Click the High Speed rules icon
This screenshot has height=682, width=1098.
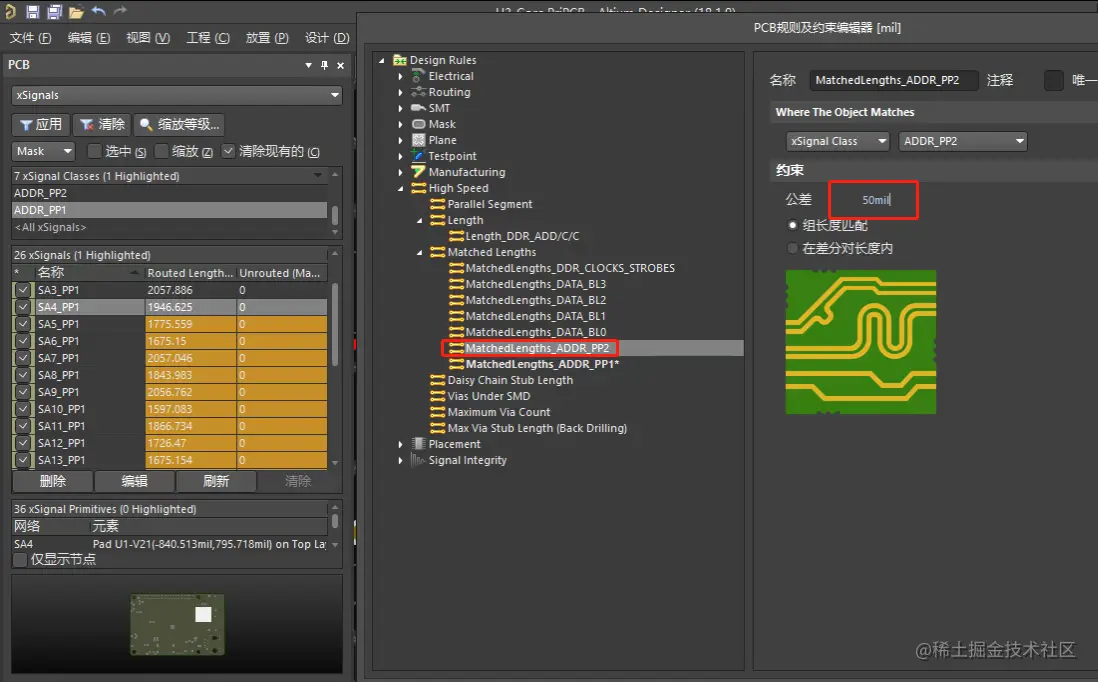point(419,188)
